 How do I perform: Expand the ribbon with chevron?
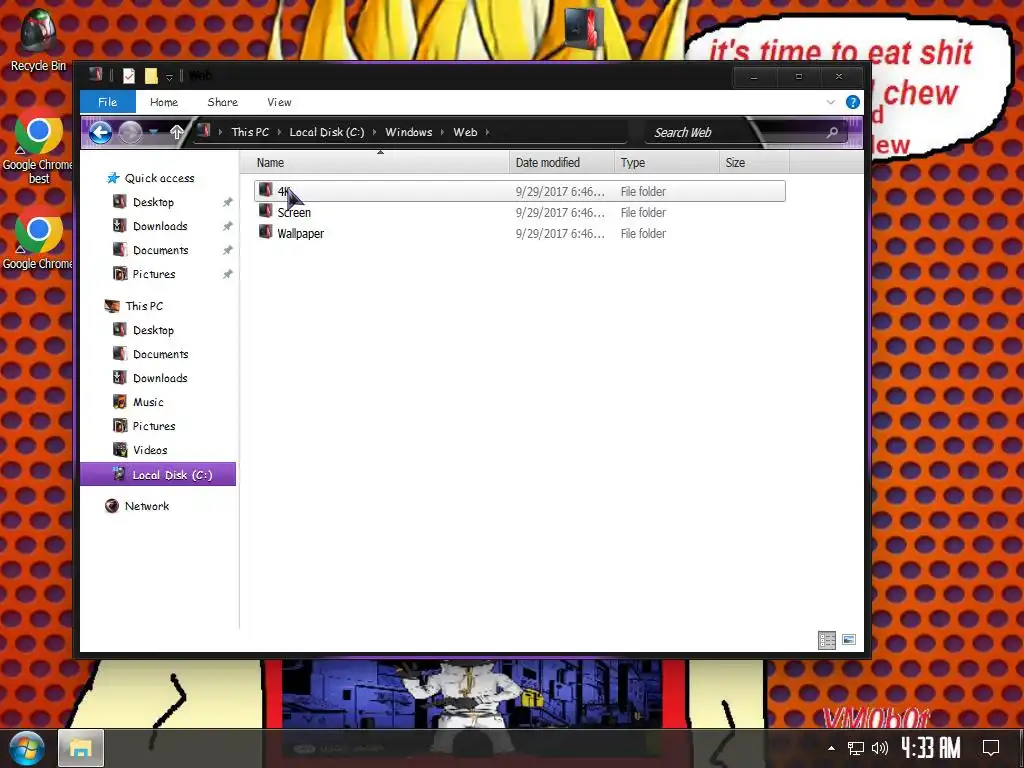tap(831, 102)
